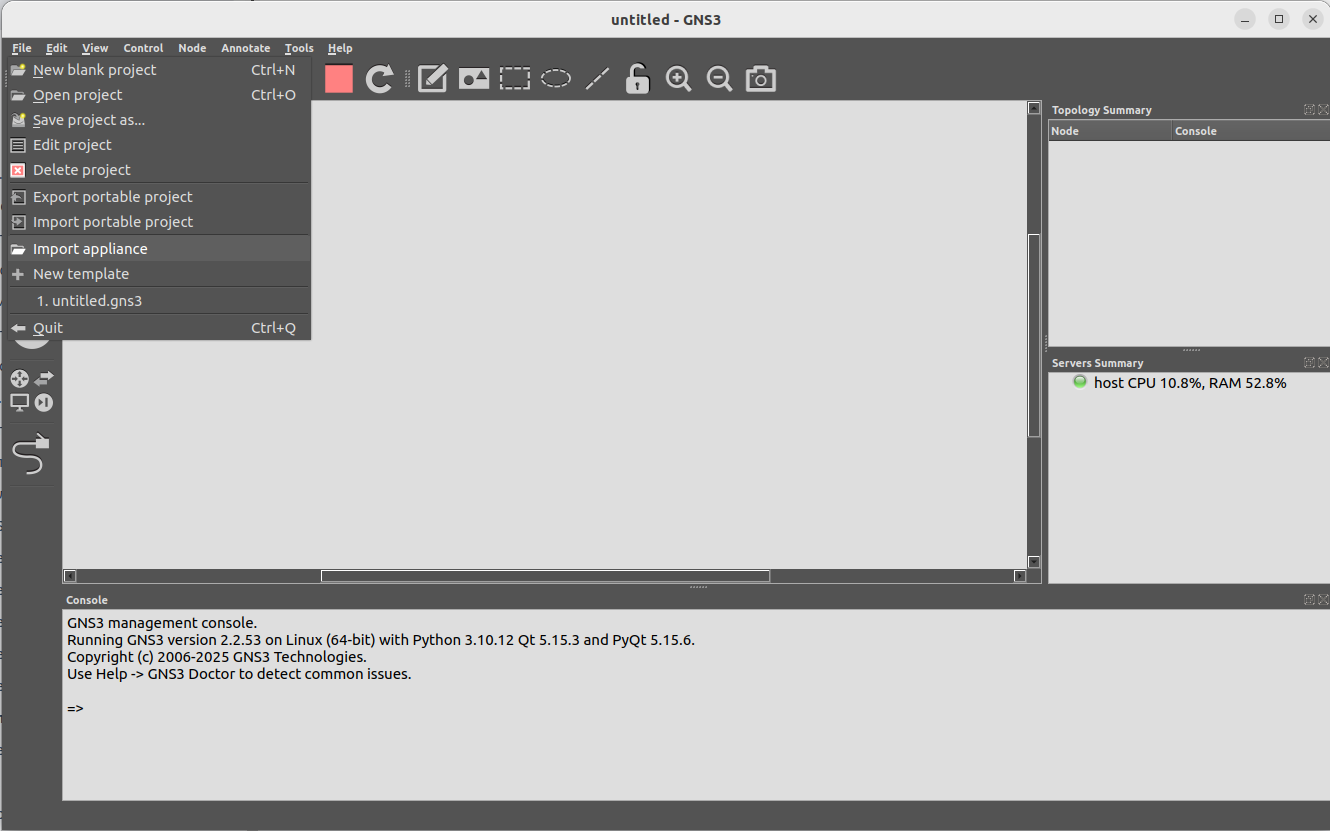The image size is (1330, 831).
Task: Close the File menu via File
Action: point(22,48)
